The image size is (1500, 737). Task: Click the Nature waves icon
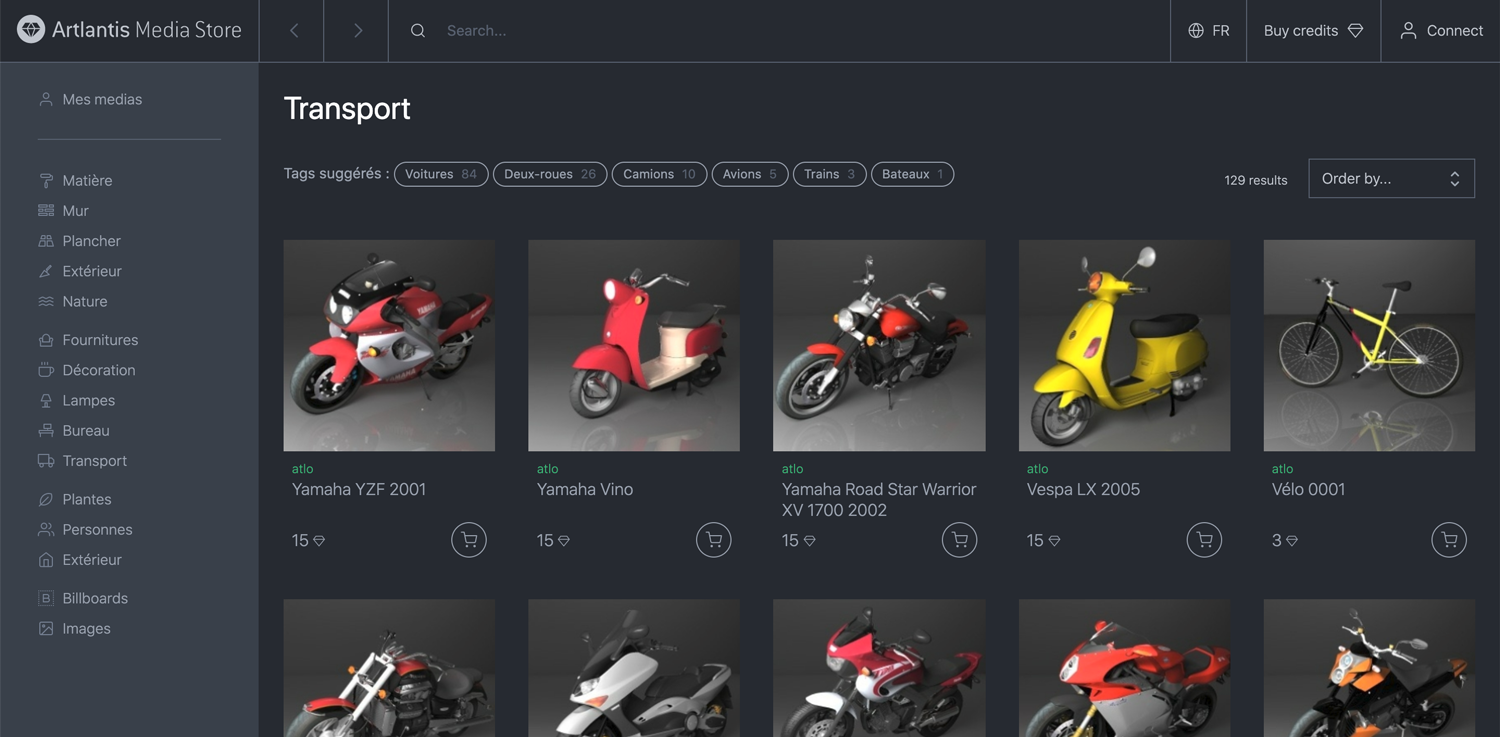[x=46, y=301]
